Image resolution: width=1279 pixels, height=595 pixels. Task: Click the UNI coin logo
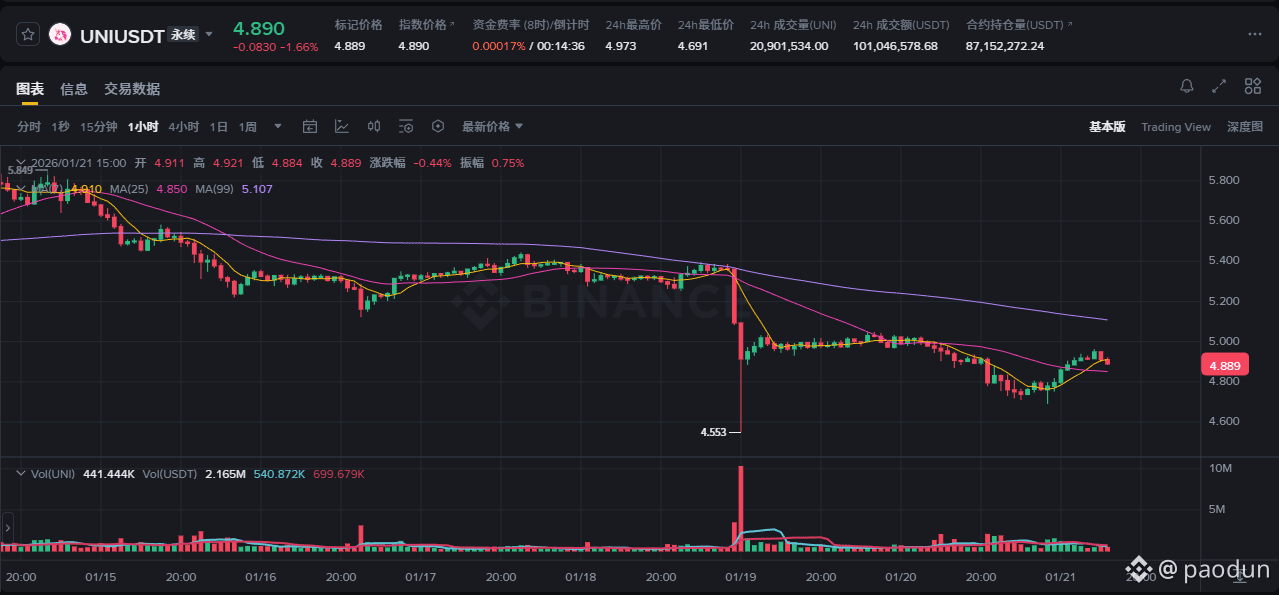tap(61, 34)
